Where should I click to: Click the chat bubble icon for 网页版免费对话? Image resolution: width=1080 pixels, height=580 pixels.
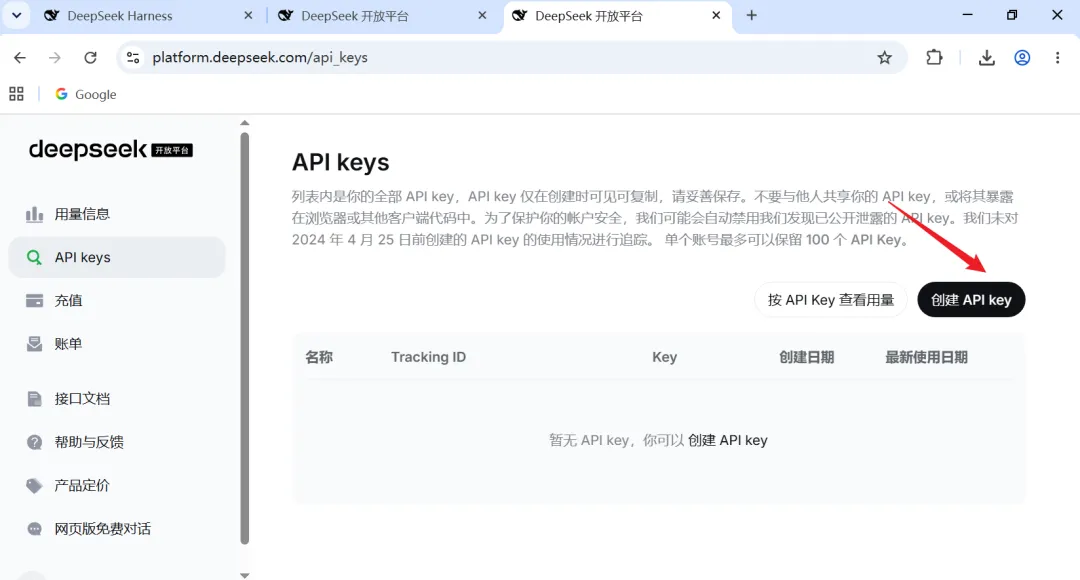pos(34,529)
